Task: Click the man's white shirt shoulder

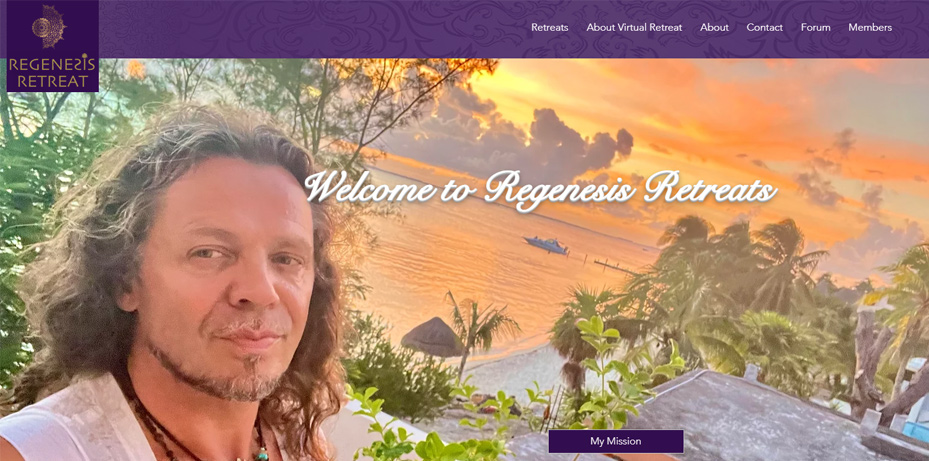Action: tap(65, 421)
